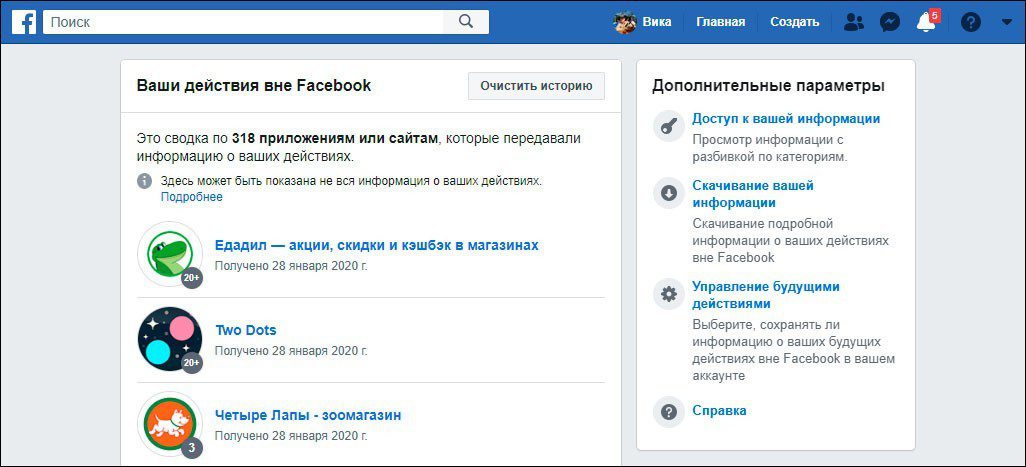The image size is (1026, 467).
Task: Click the heading 'Ваши действия вне Facebook'
Action: coord(254,86)
